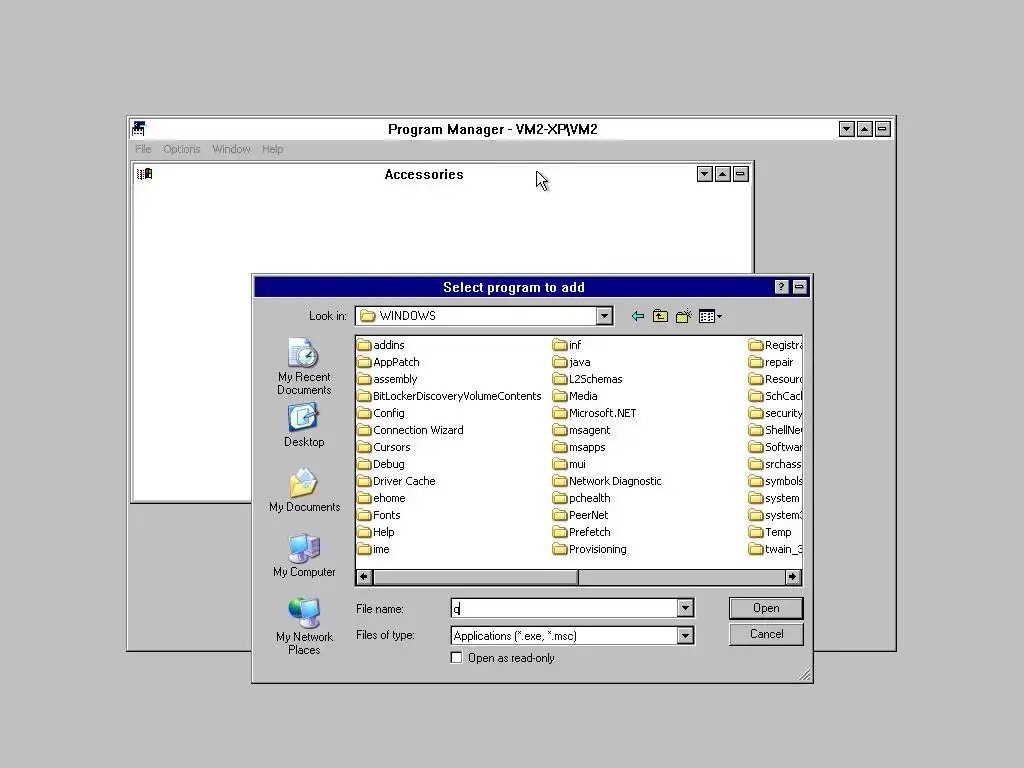The width and height of the screenshot is (1024, 768).
Task: Select the symbols folder
Action: [776, 481]
